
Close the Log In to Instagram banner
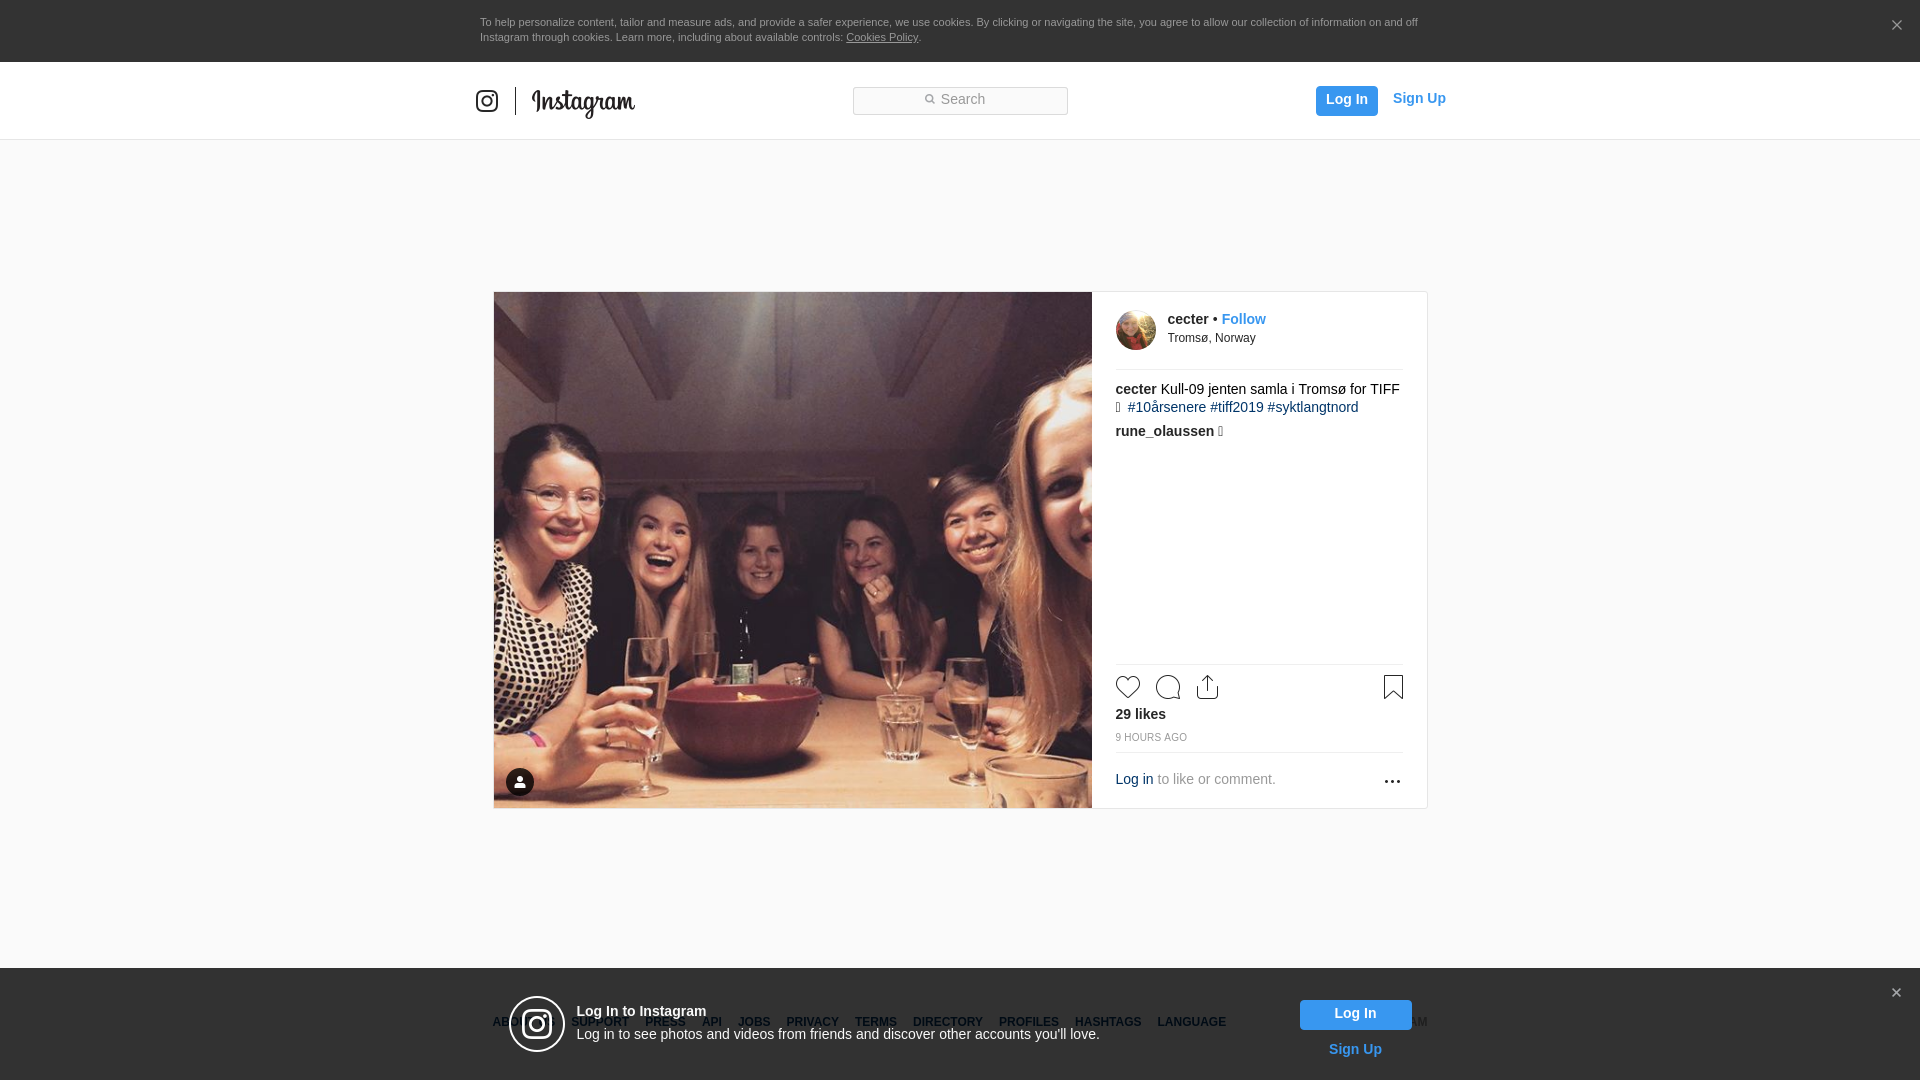click(x=1896, y=993)
